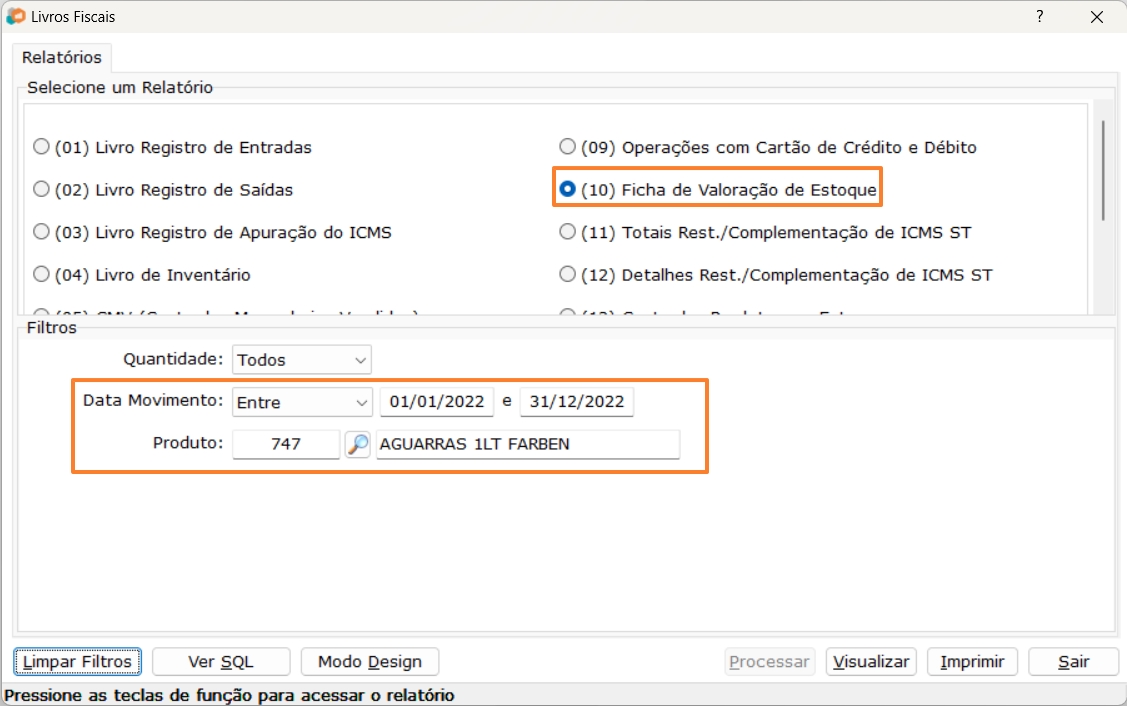The width and height of the screenshot is (1127, 706).
Task: Click the help question mark button
Action: point(1040,16)
